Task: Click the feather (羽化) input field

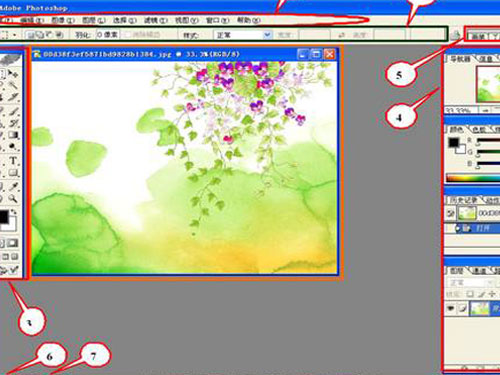Action: pos(107,34)
